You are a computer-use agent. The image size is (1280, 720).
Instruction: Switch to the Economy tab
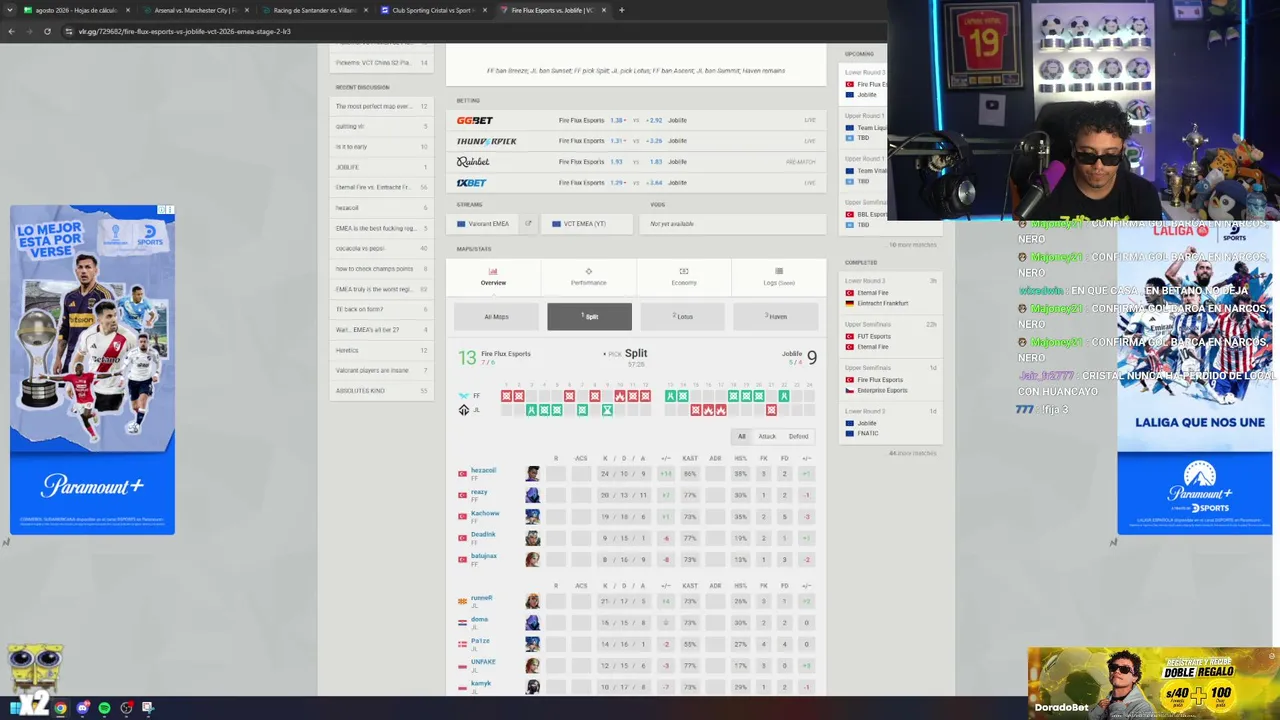(x=684, y=276)
